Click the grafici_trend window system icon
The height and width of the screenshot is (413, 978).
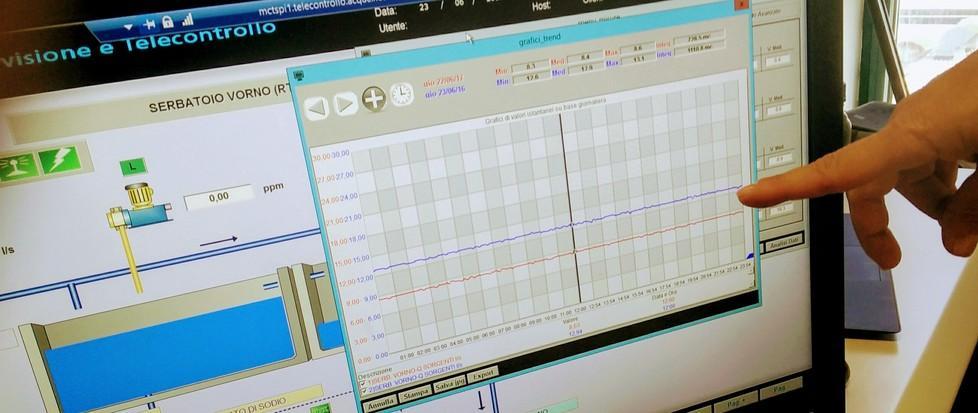click(299, 75)
